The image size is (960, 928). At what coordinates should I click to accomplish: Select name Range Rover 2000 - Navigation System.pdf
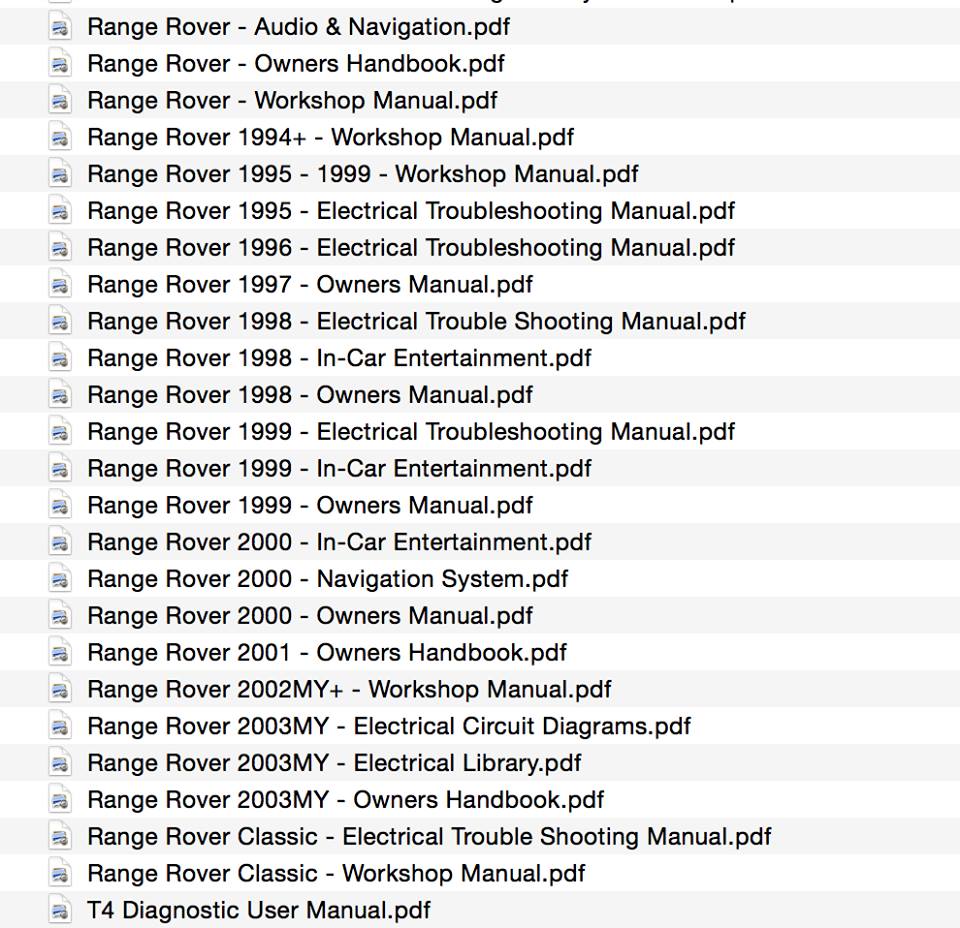(x=328, y=579)
